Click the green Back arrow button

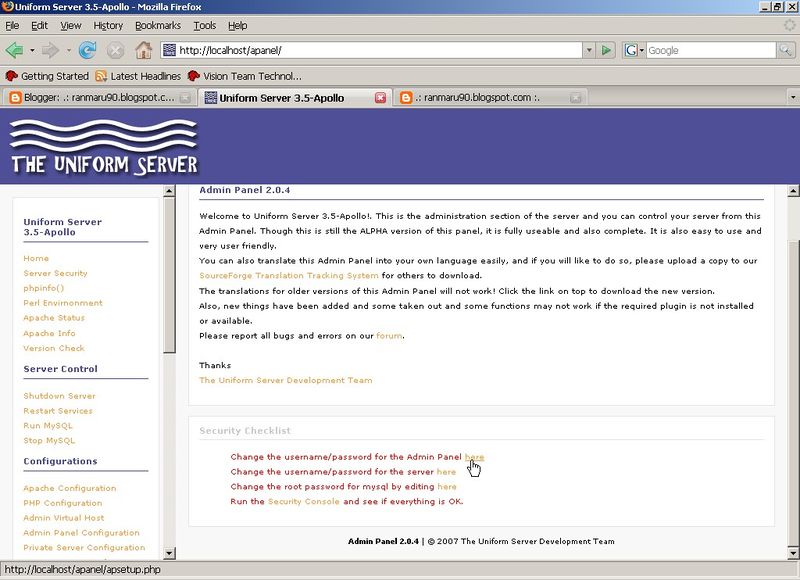tap(14, 50)
